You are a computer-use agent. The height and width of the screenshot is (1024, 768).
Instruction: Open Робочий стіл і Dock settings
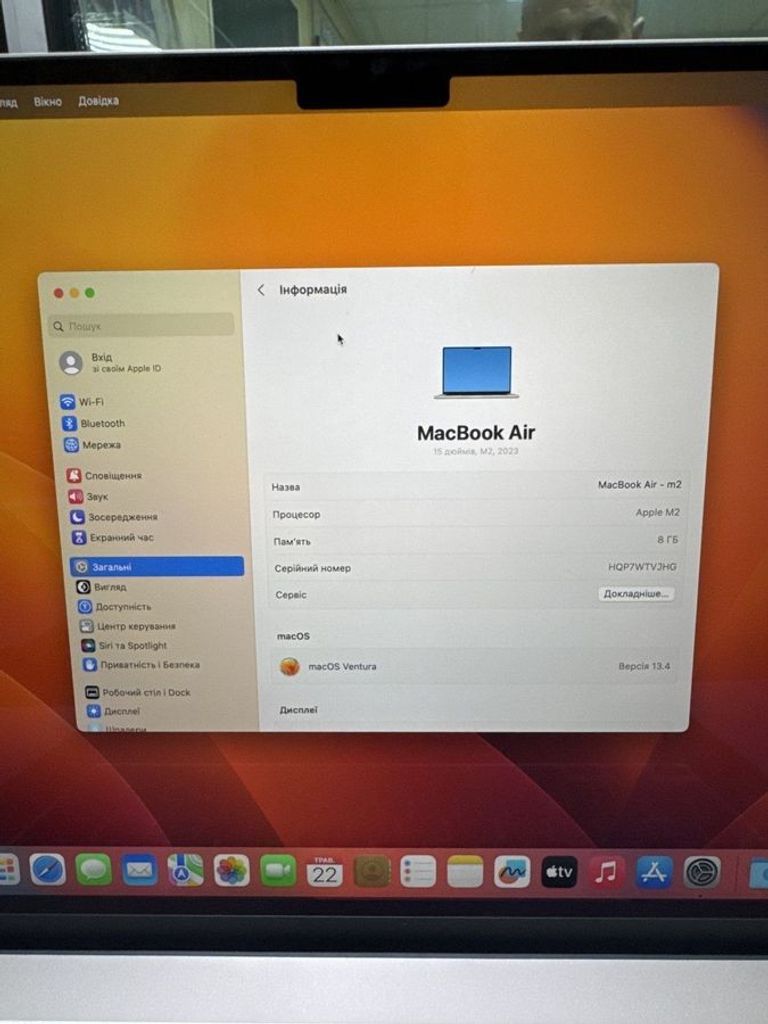(x=138, y=692)
